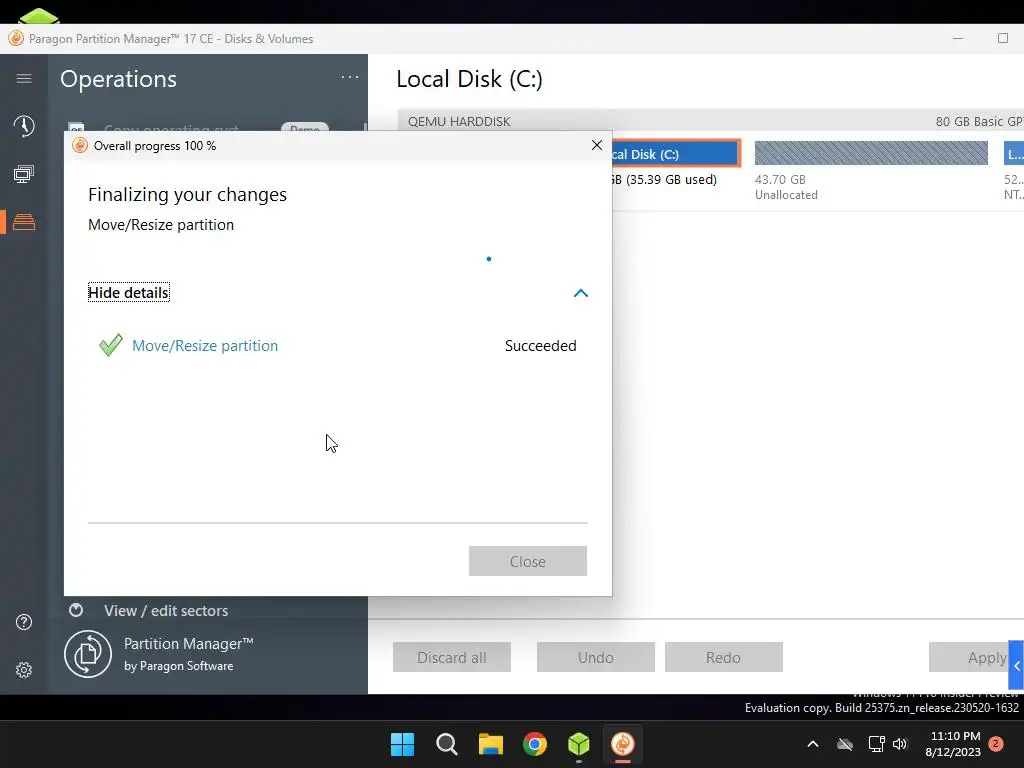Open Windows Search from the taskbar
The width and height of the screenshot is (1024, 768).
coord(447,744)
